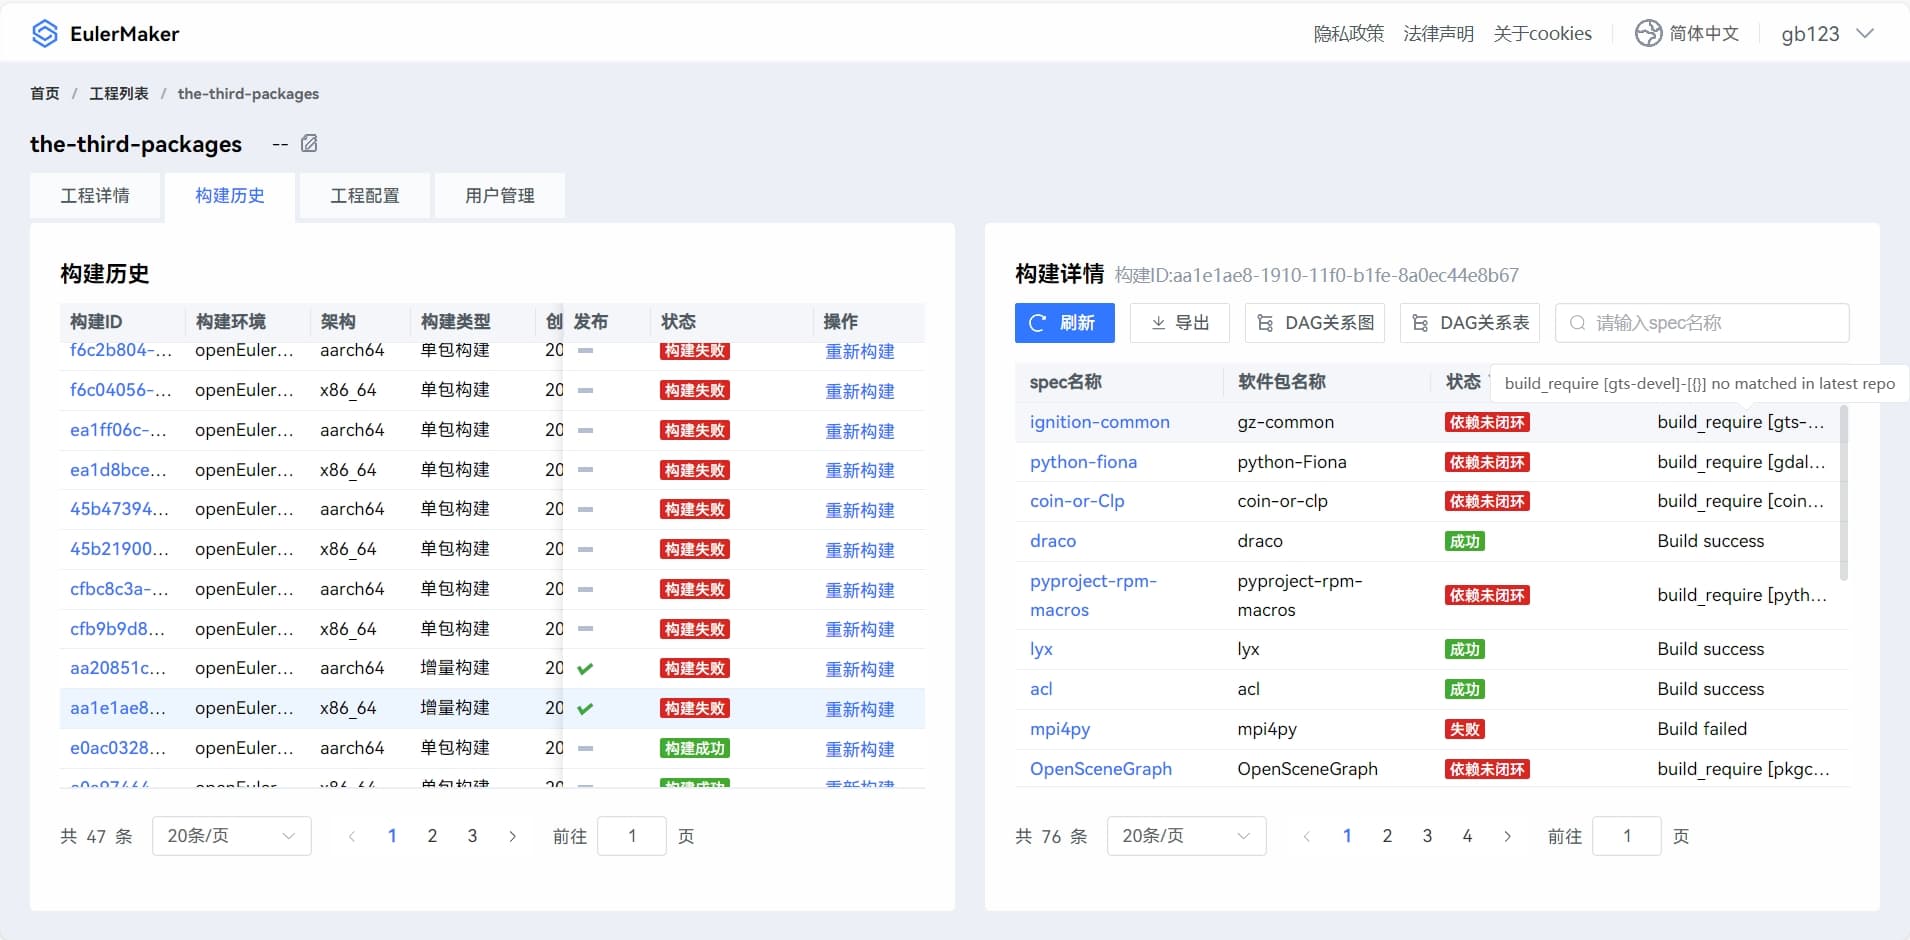Go to next page of build history
The height and width of the screenshot is (940, 1910).
point(512,836)
